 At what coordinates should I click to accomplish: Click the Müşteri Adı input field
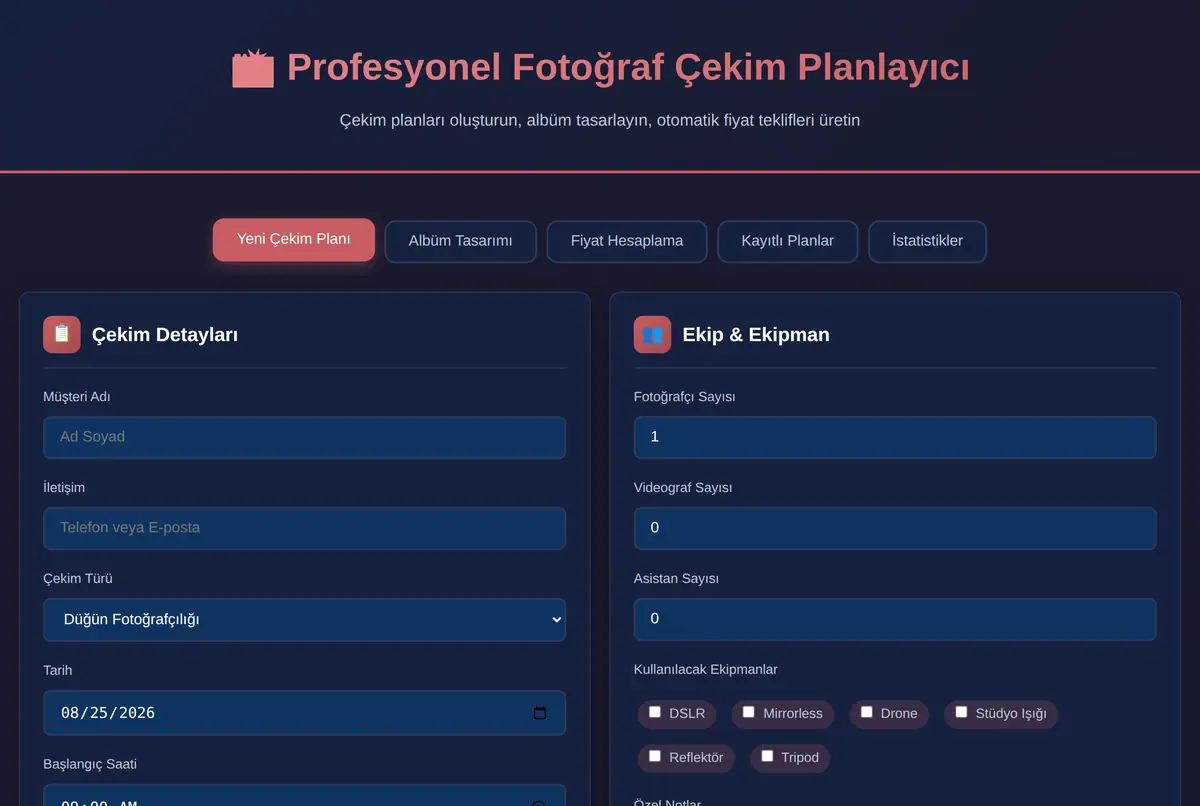[x=305, y=437]
